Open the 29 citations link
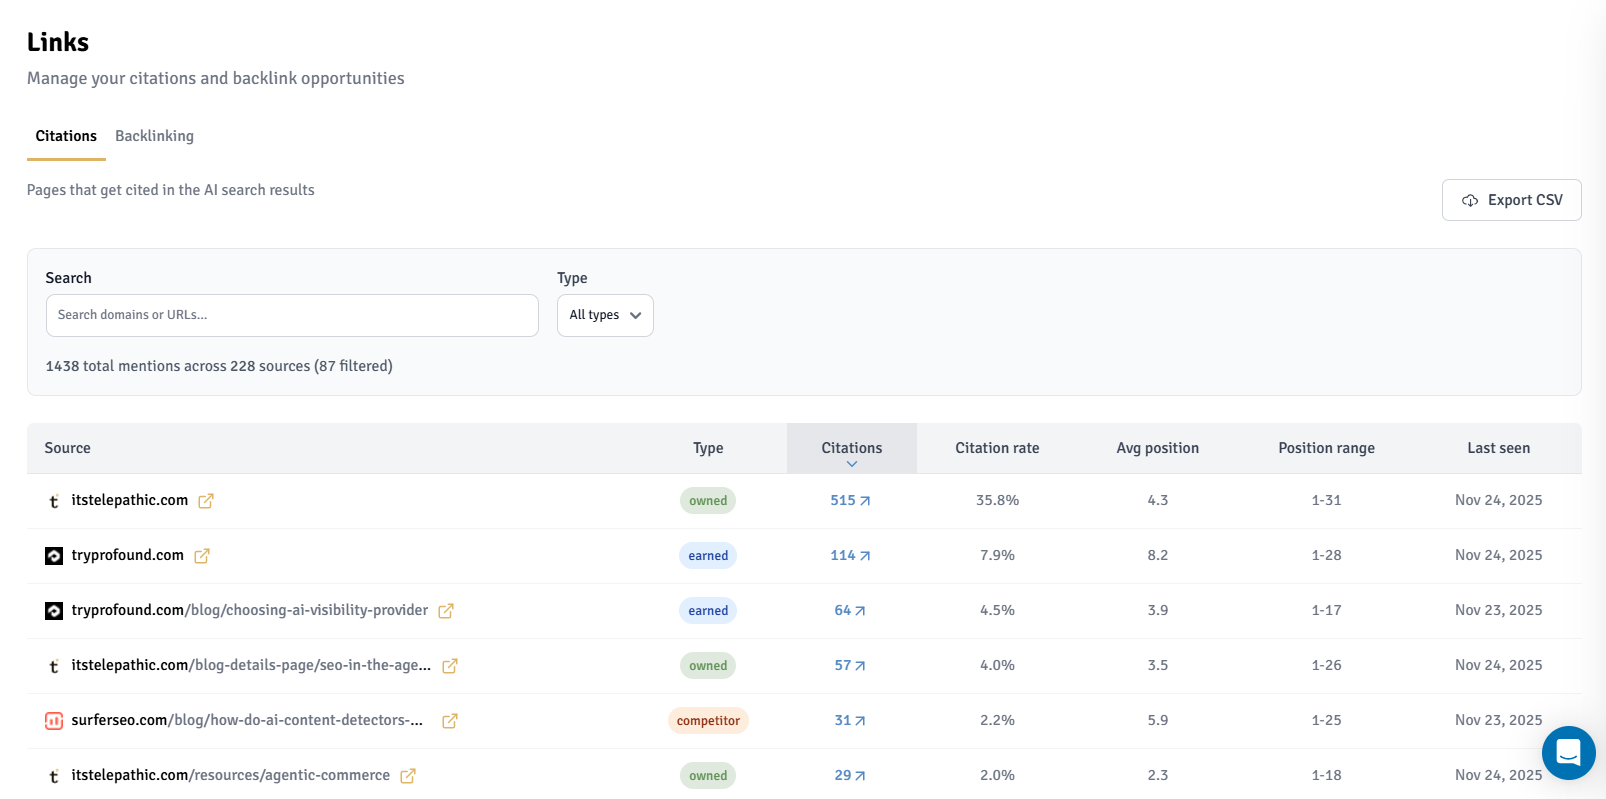1606x799 pixels. [850, 775]
